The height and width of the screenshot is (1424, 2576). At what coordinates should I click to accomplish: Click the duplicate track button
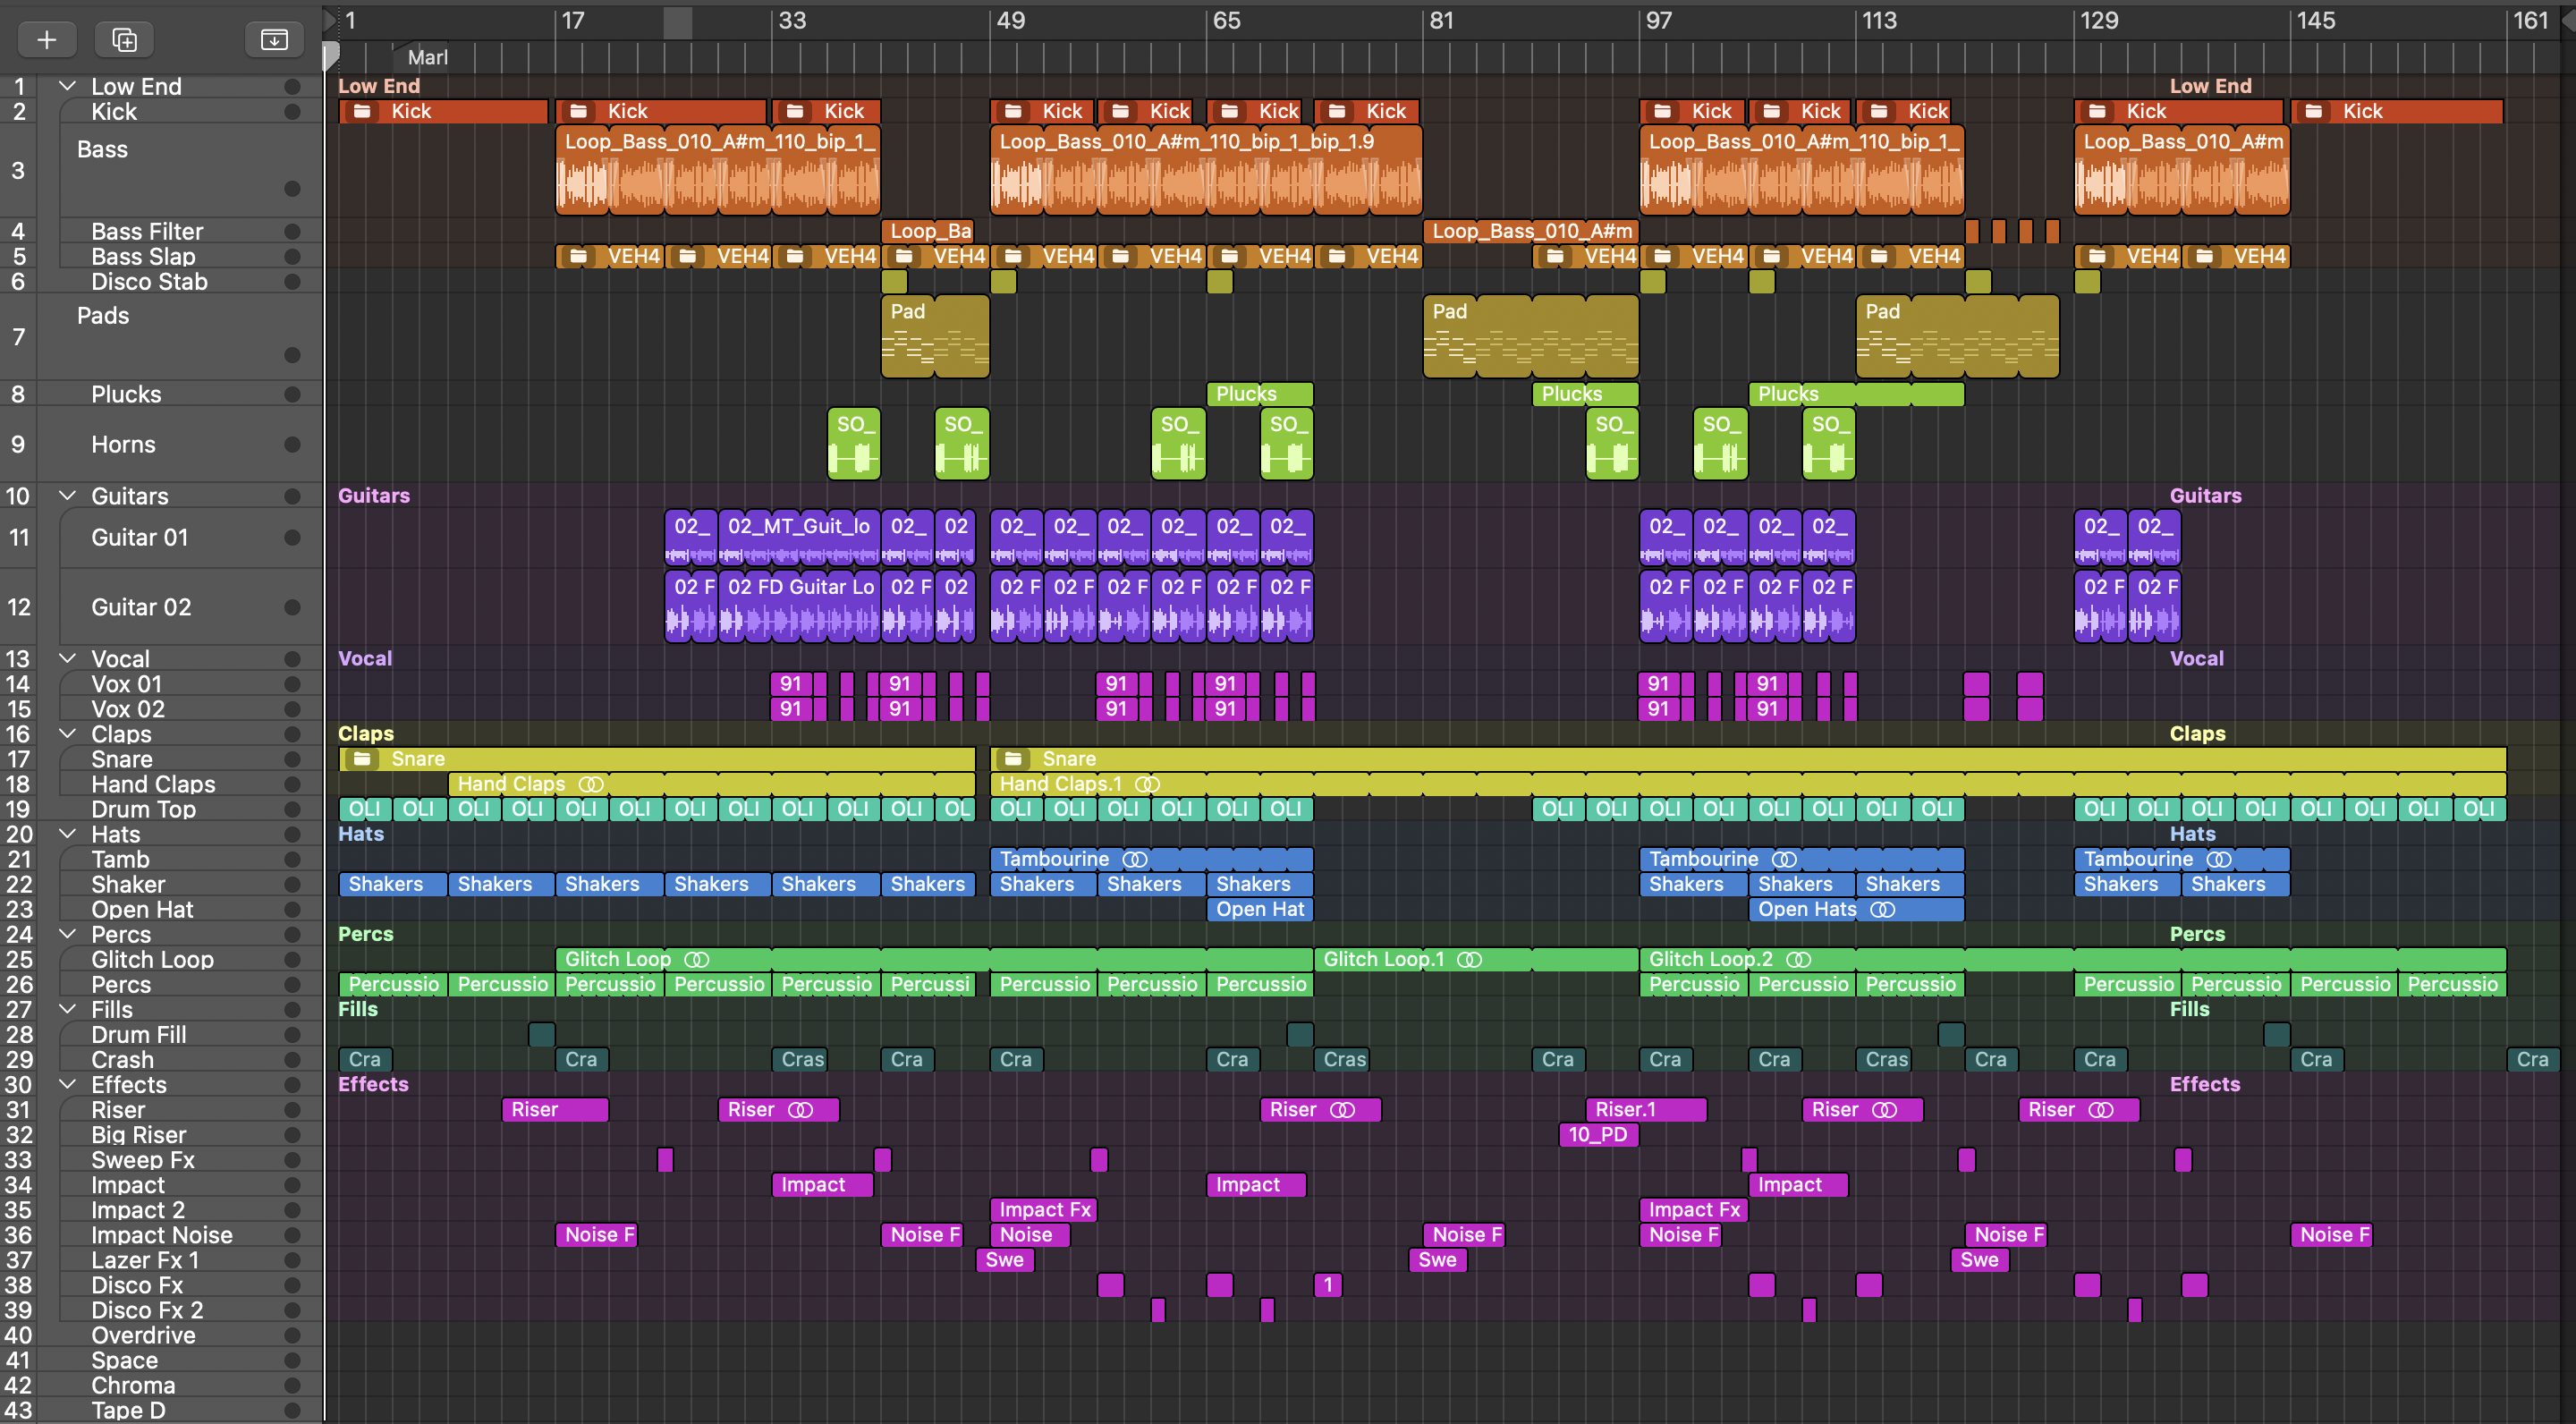click(x=124, y=39)
